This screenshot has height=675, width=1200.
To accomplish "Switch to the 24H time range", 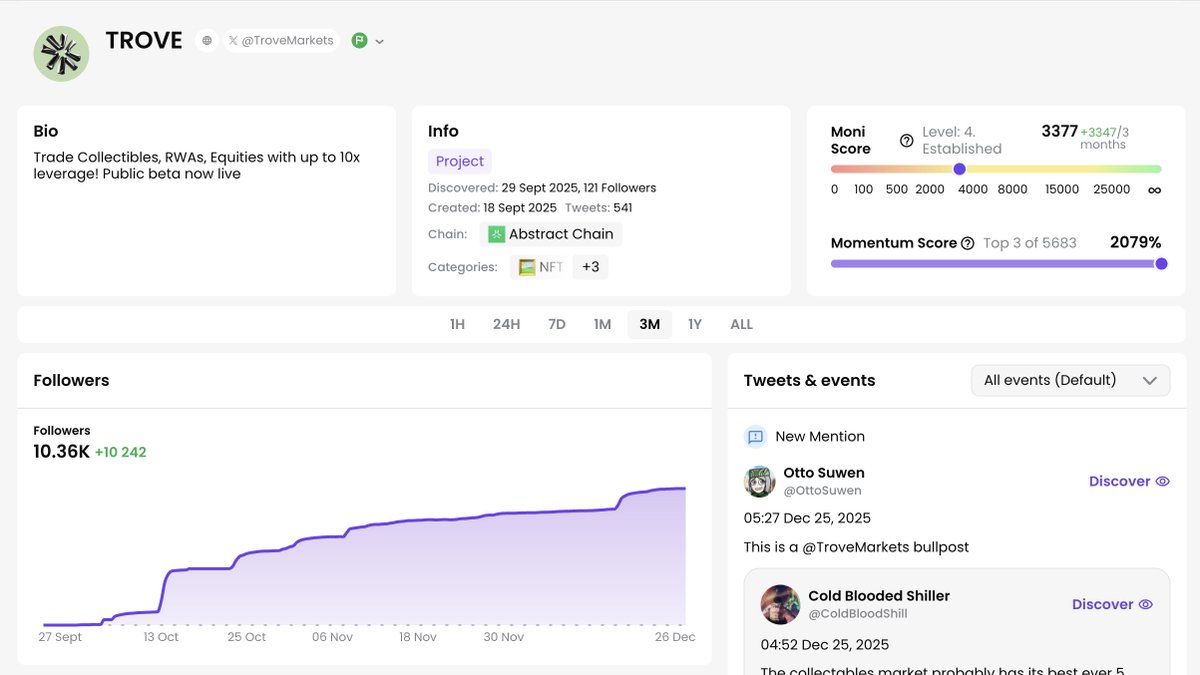I will pos(506,324).
